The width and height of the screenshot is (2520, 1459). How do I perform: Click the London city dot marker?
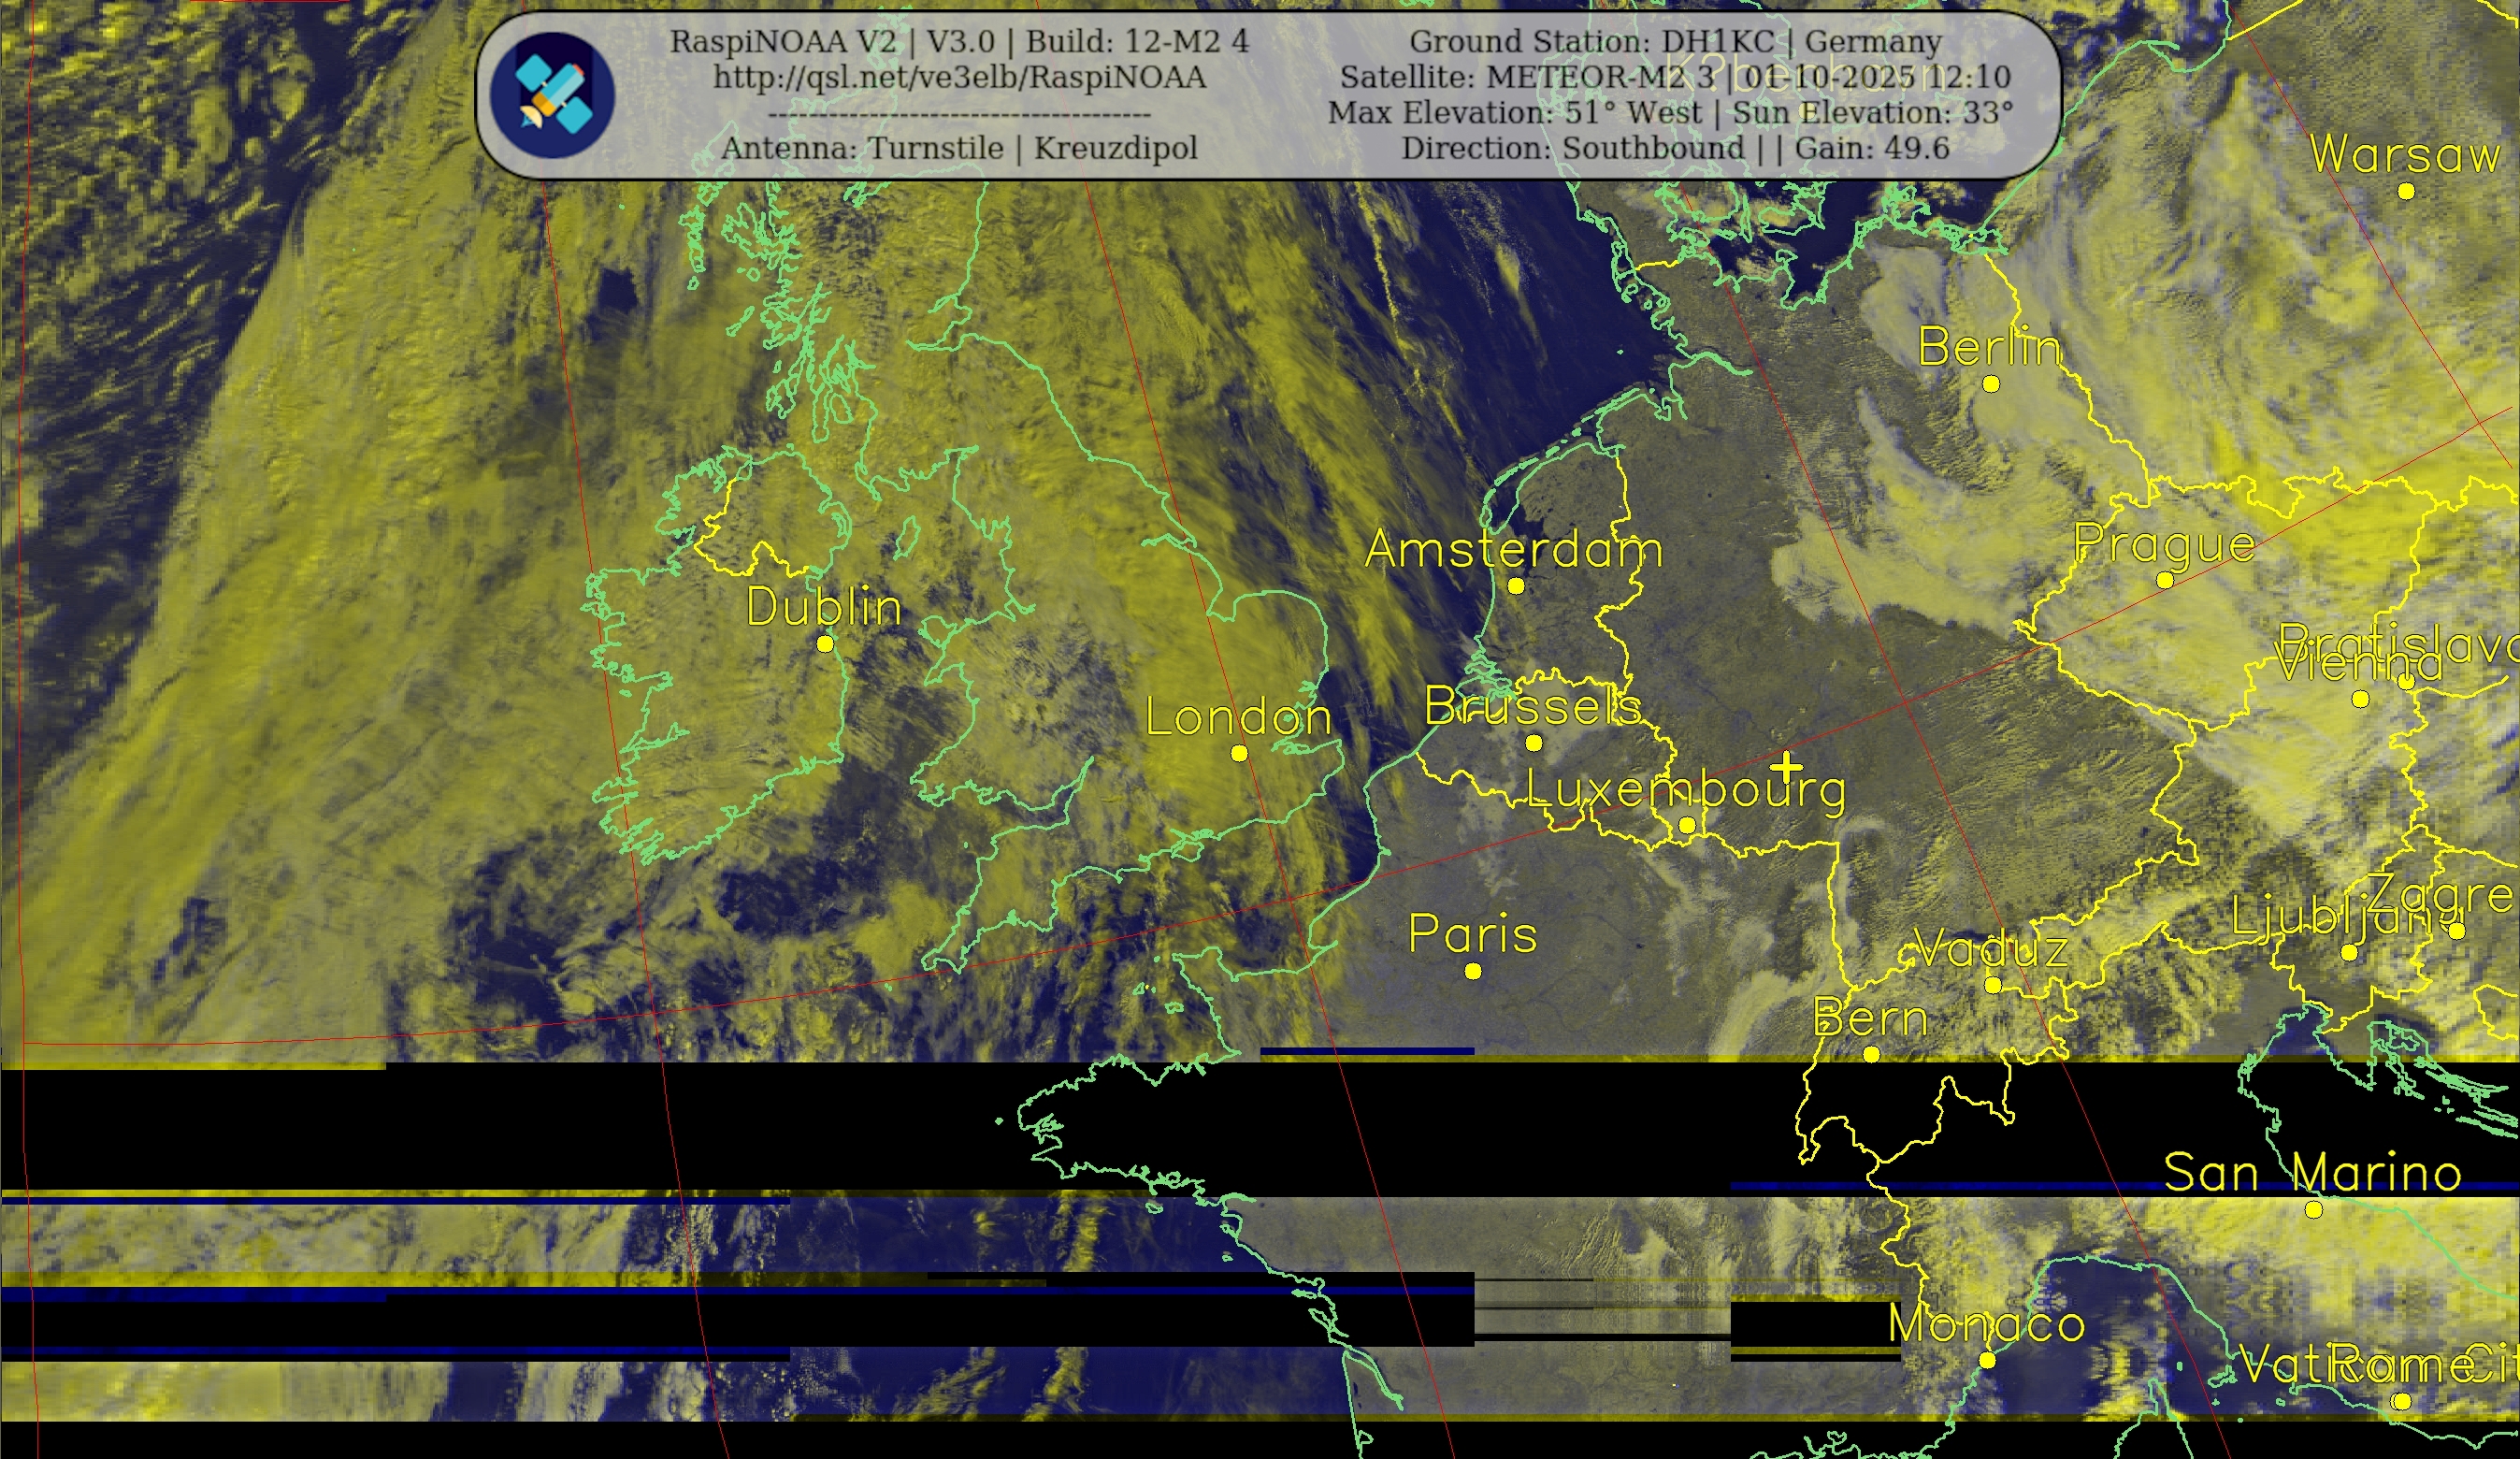[1239, 753]
